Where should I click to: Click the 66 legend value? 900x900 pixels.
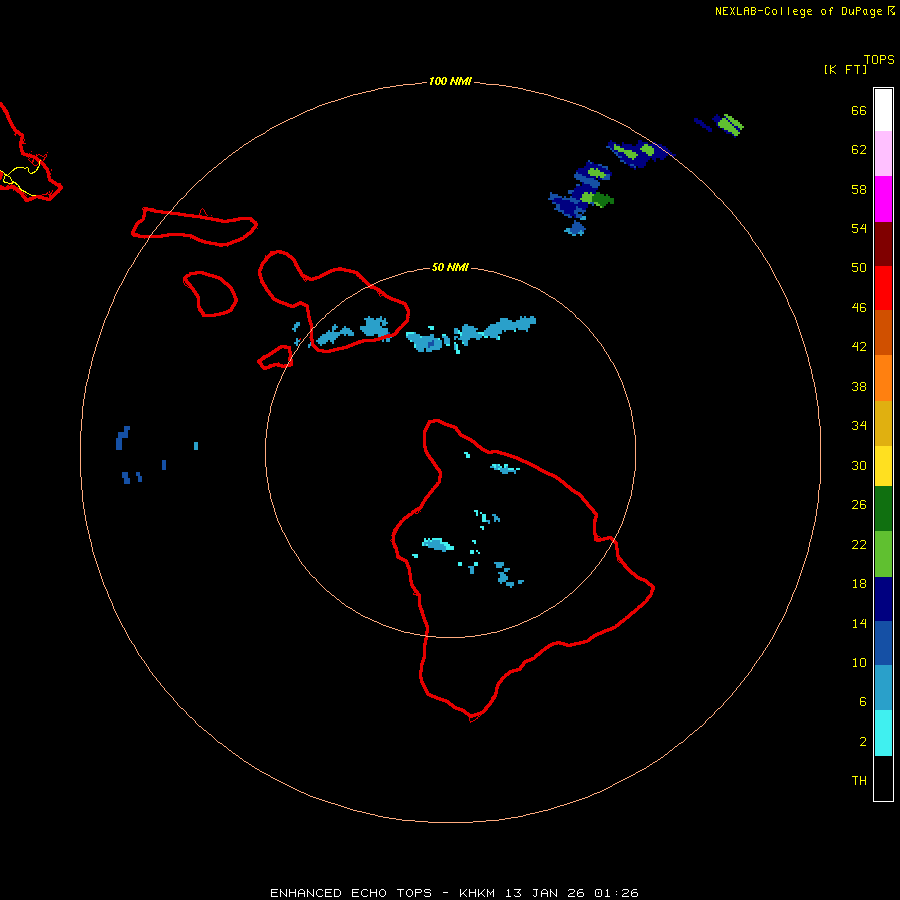(859, 110)
